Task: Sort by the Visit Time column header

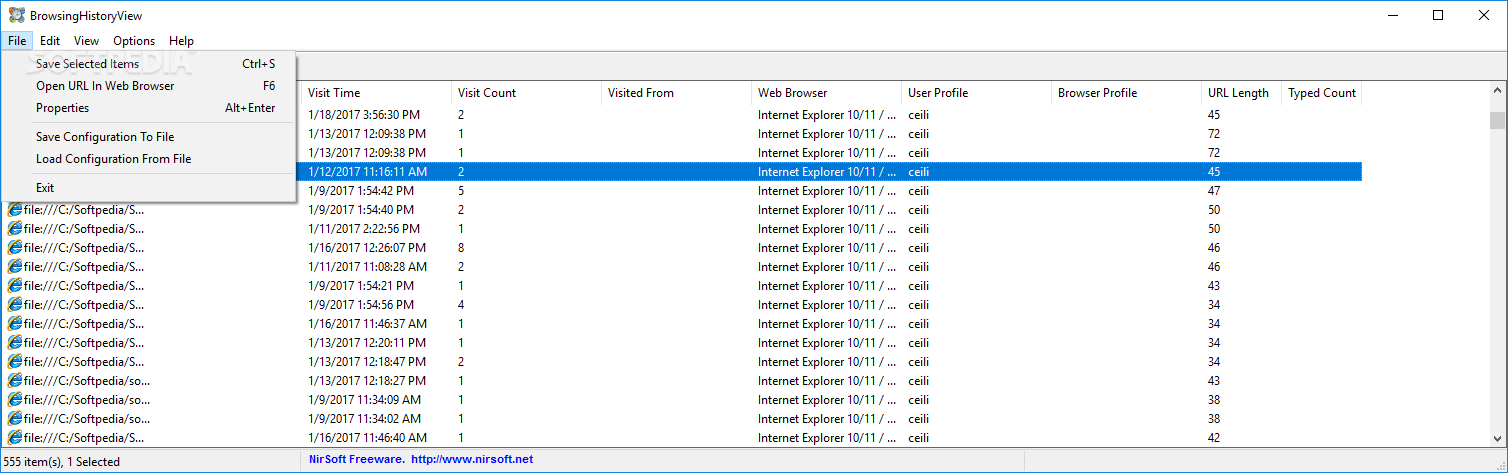Action: coord(376,93)
